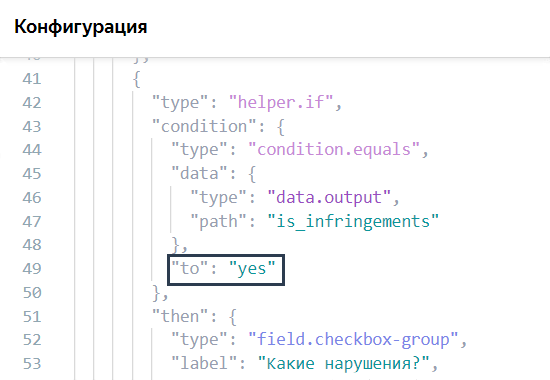The image size is (550, 380).
Task: Click the "to" key on line 49
Action: (190, 269)
